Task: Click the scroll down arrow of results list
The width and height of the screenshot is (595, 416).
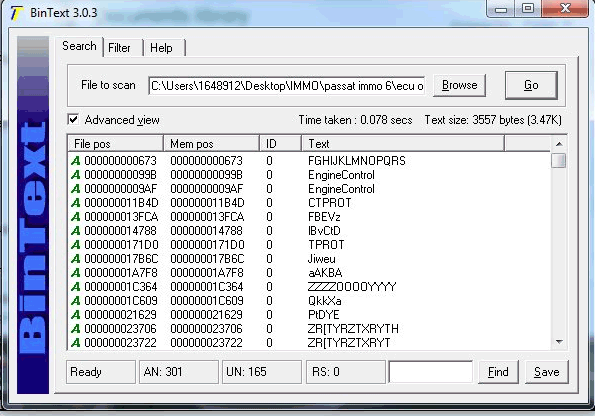Action: (x=559, y=342)
